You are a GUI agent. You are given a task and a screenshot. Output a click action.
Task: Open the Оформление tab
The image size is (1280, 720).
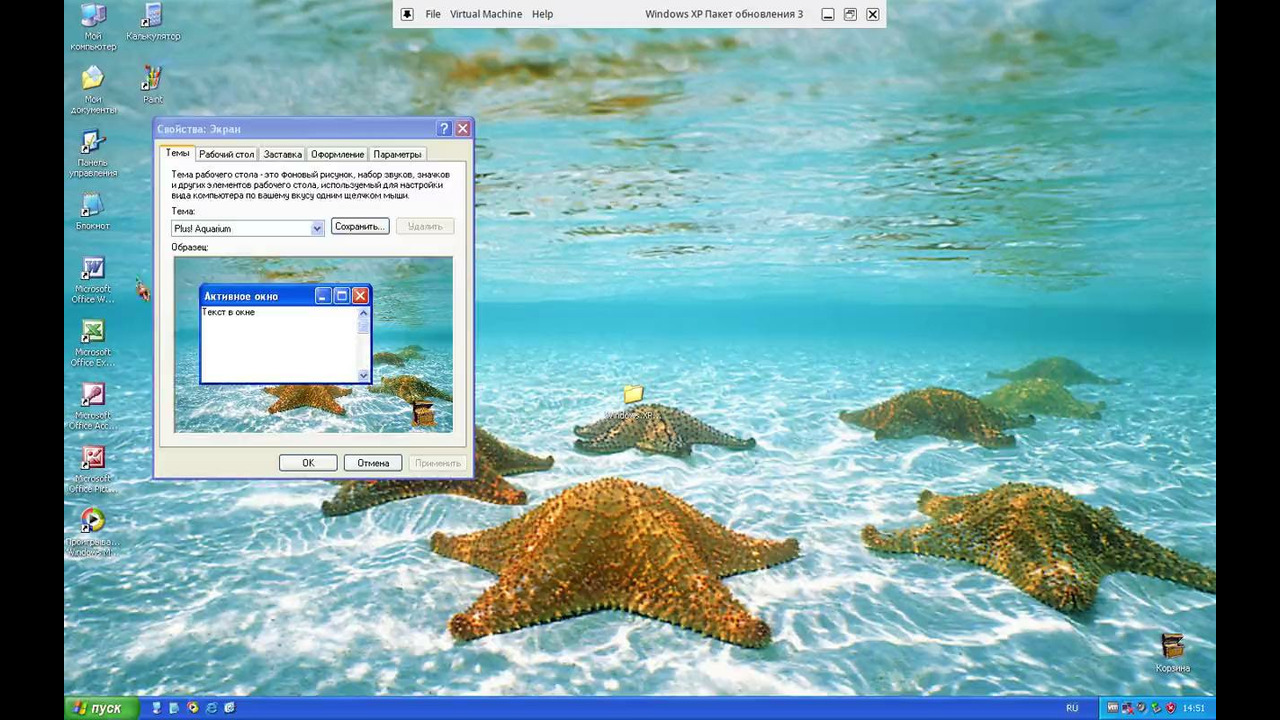pos(337,154)
